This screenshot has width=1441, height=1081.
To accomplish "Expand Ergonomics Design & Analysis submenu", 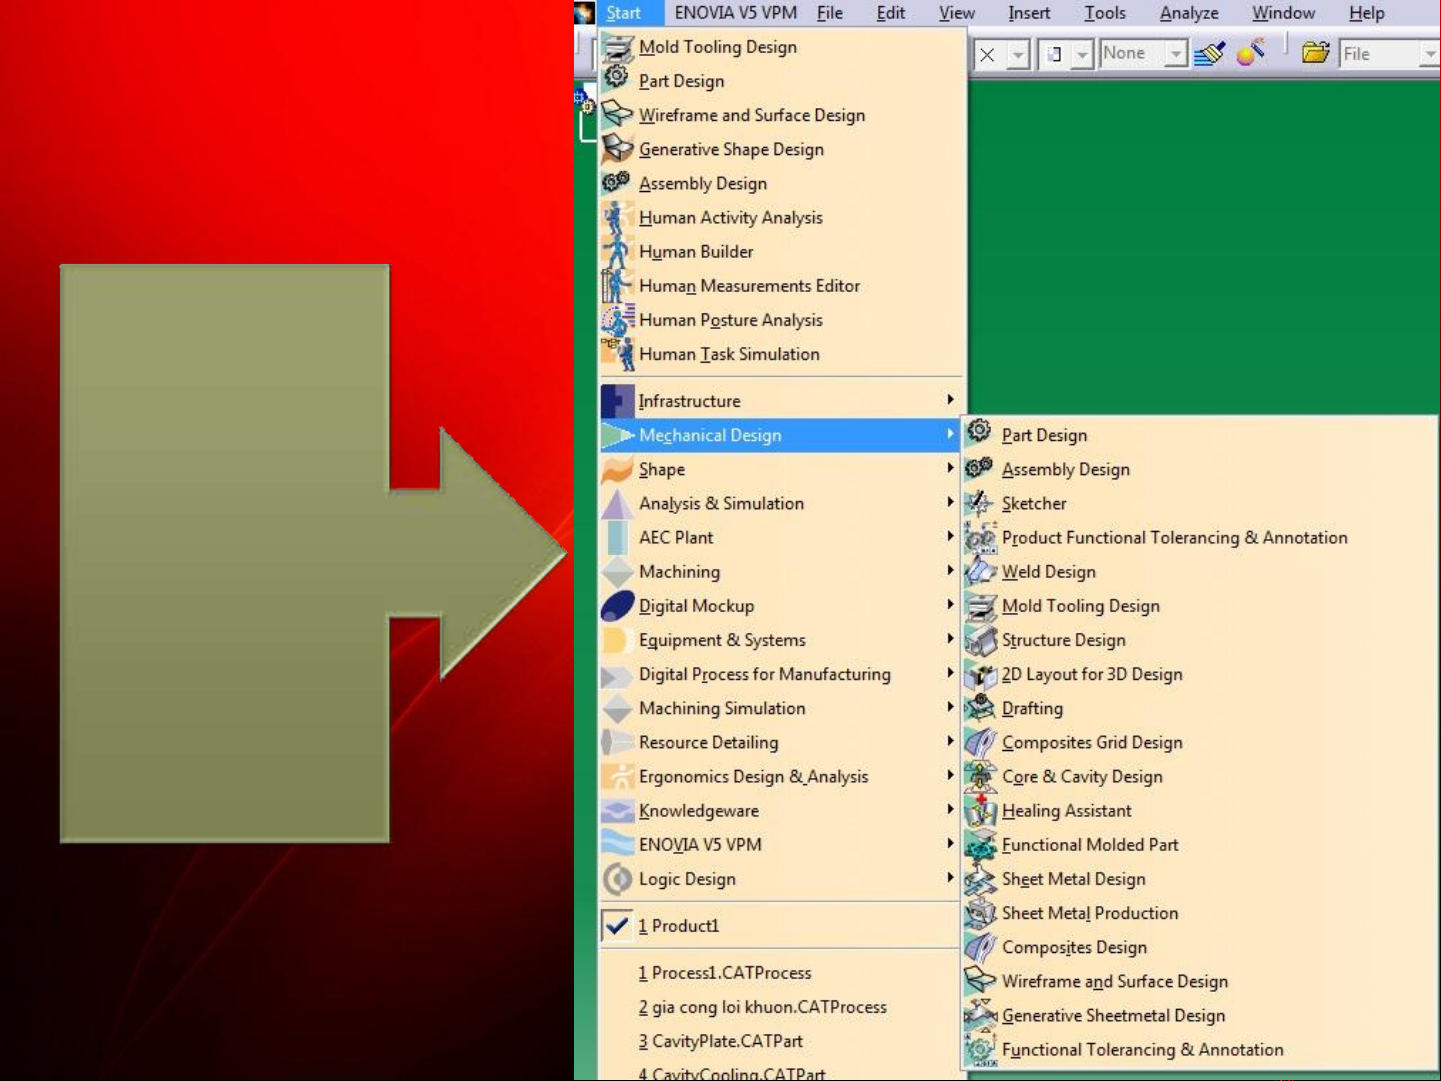I will coord(782,776).
